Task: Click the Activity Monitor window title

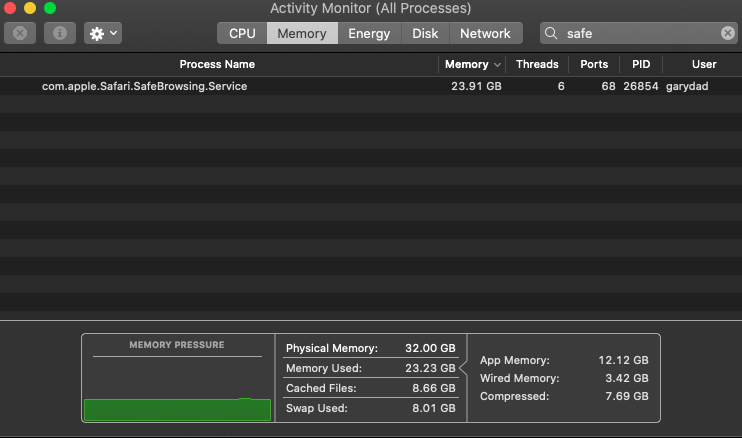Action: point(371,8)
